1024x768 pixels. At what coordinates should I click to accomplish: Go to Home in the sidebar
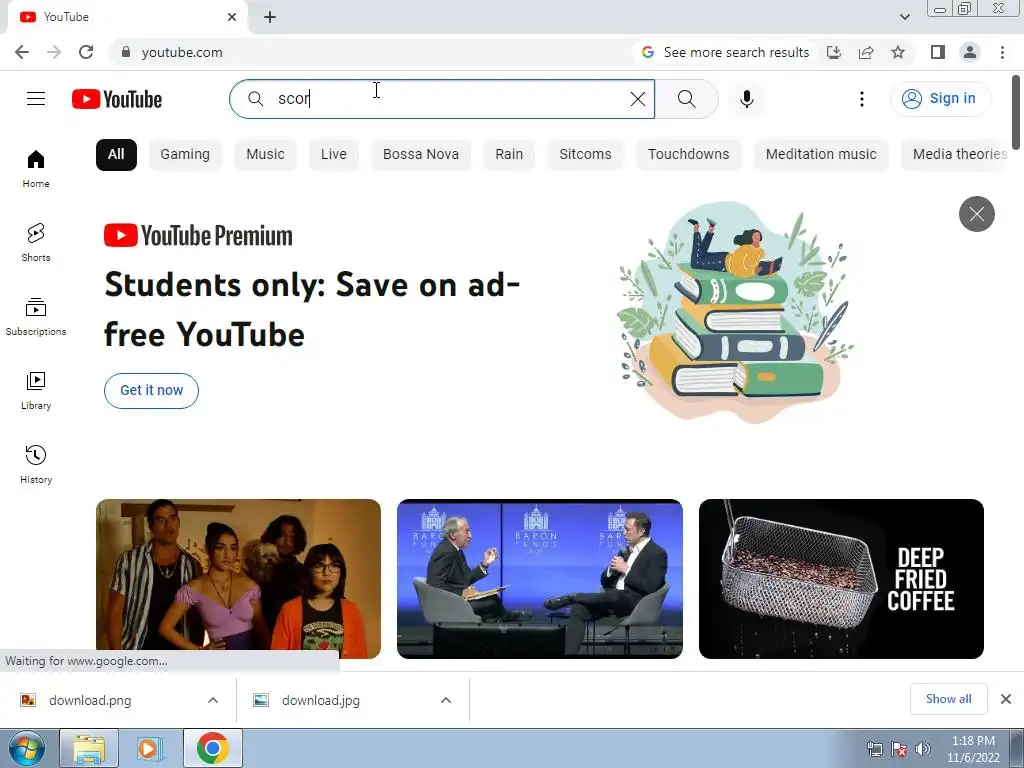(x=36, y=168)
